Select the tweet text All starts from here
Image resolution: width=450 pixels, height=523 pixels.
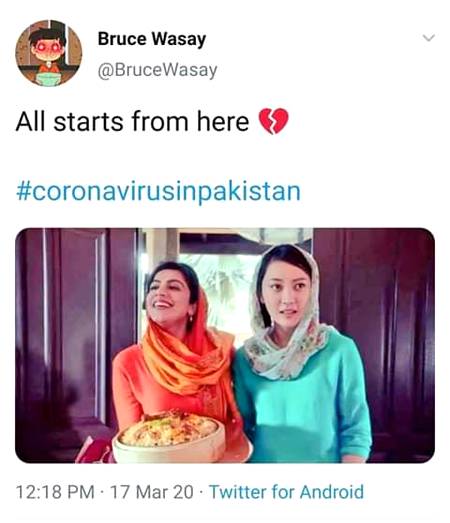click(132, 121)
